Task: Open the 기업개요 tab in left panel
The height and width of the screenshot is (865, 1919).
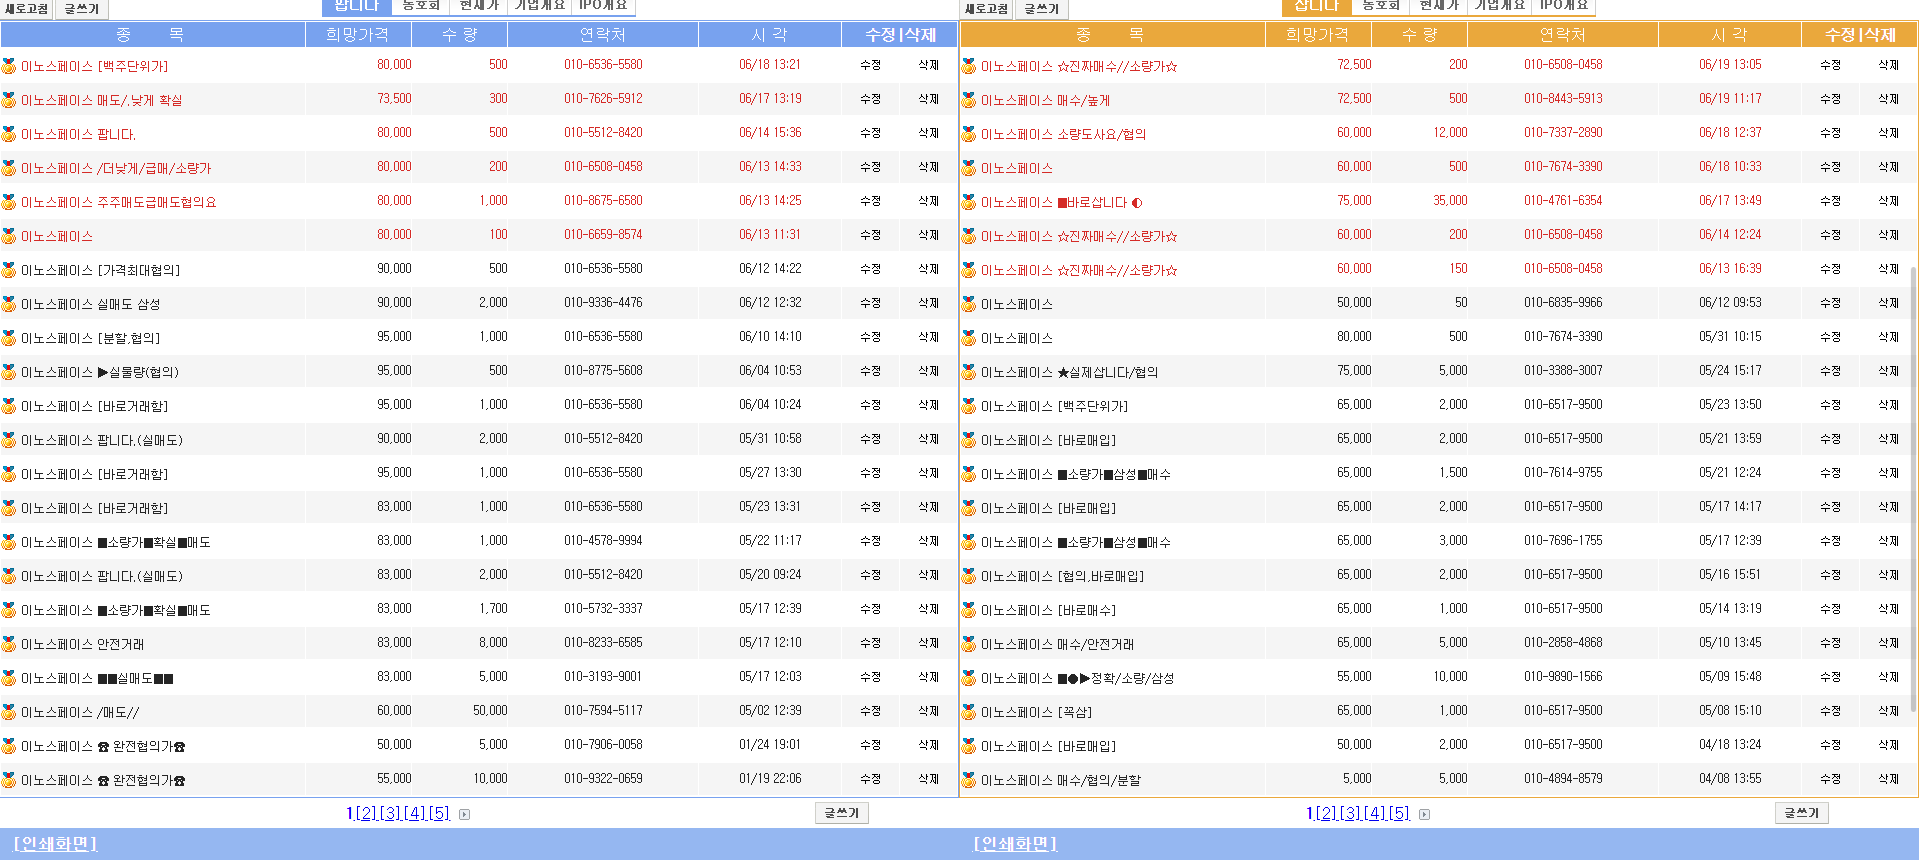Action: [x=540, y=6]
